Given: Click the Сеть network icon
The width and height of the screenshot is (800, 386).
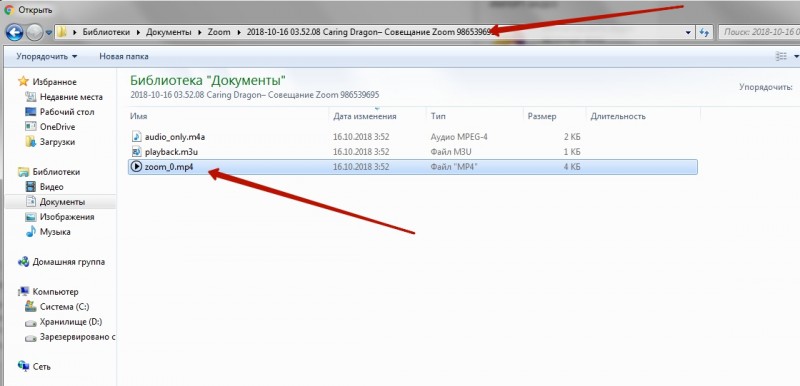Looking at the screenshot, I should point(23,366).
